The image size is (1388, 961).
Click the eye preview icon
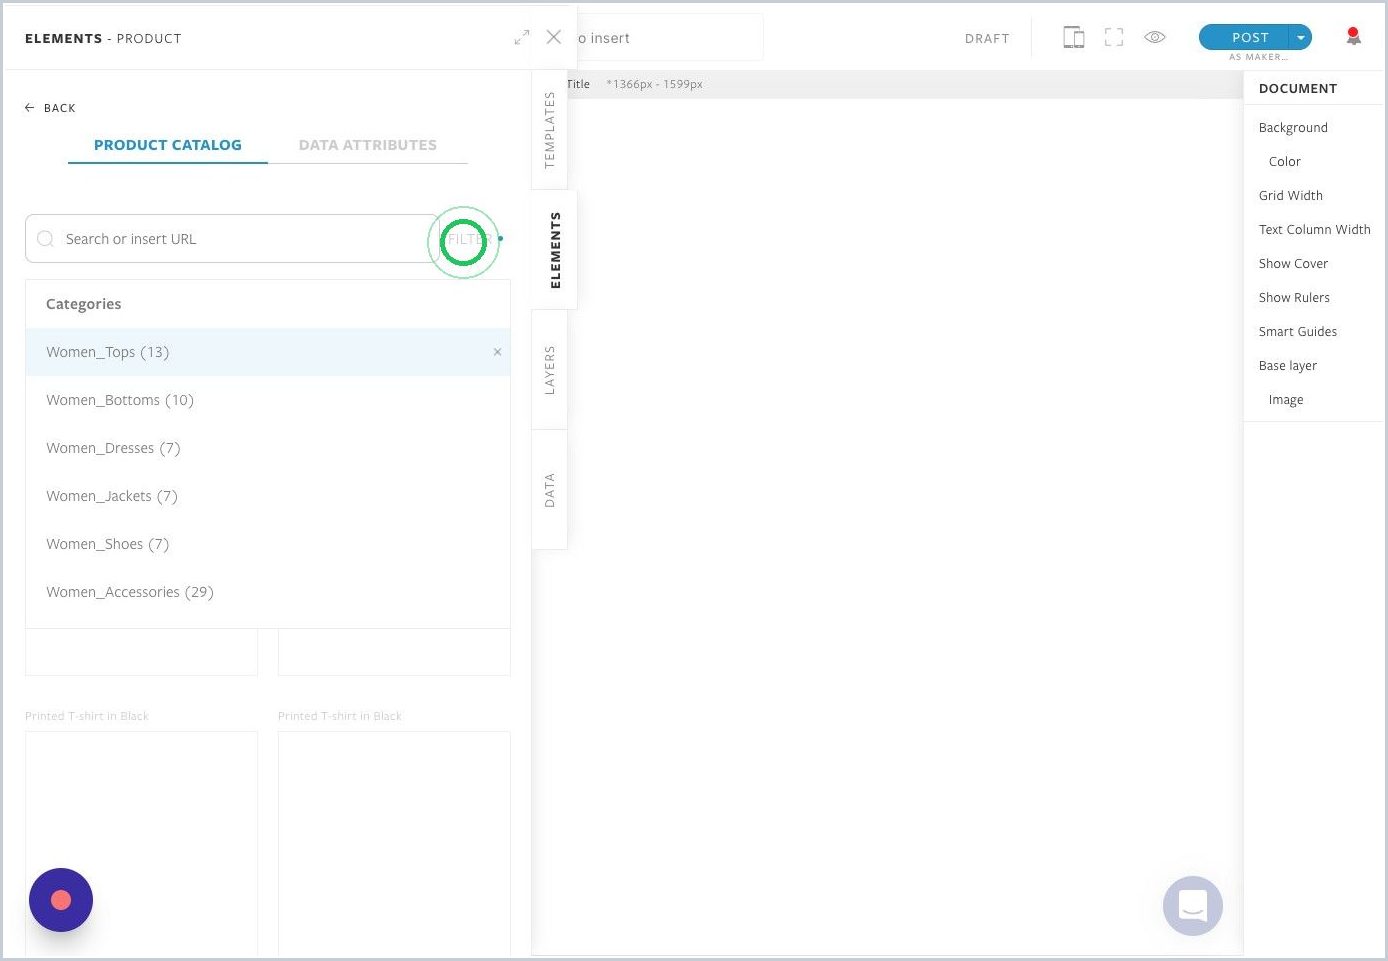pos(1155,37)
